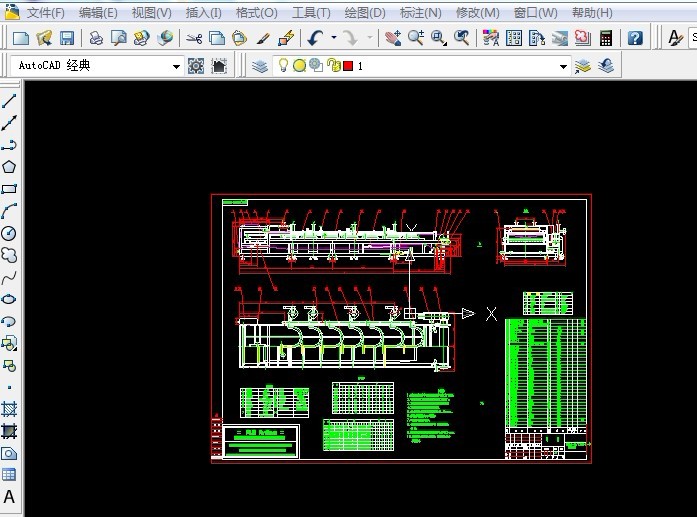The width and height of the screenshot is (697, 517).
Task: Expand the layer list dropdown
Action: 563,67
